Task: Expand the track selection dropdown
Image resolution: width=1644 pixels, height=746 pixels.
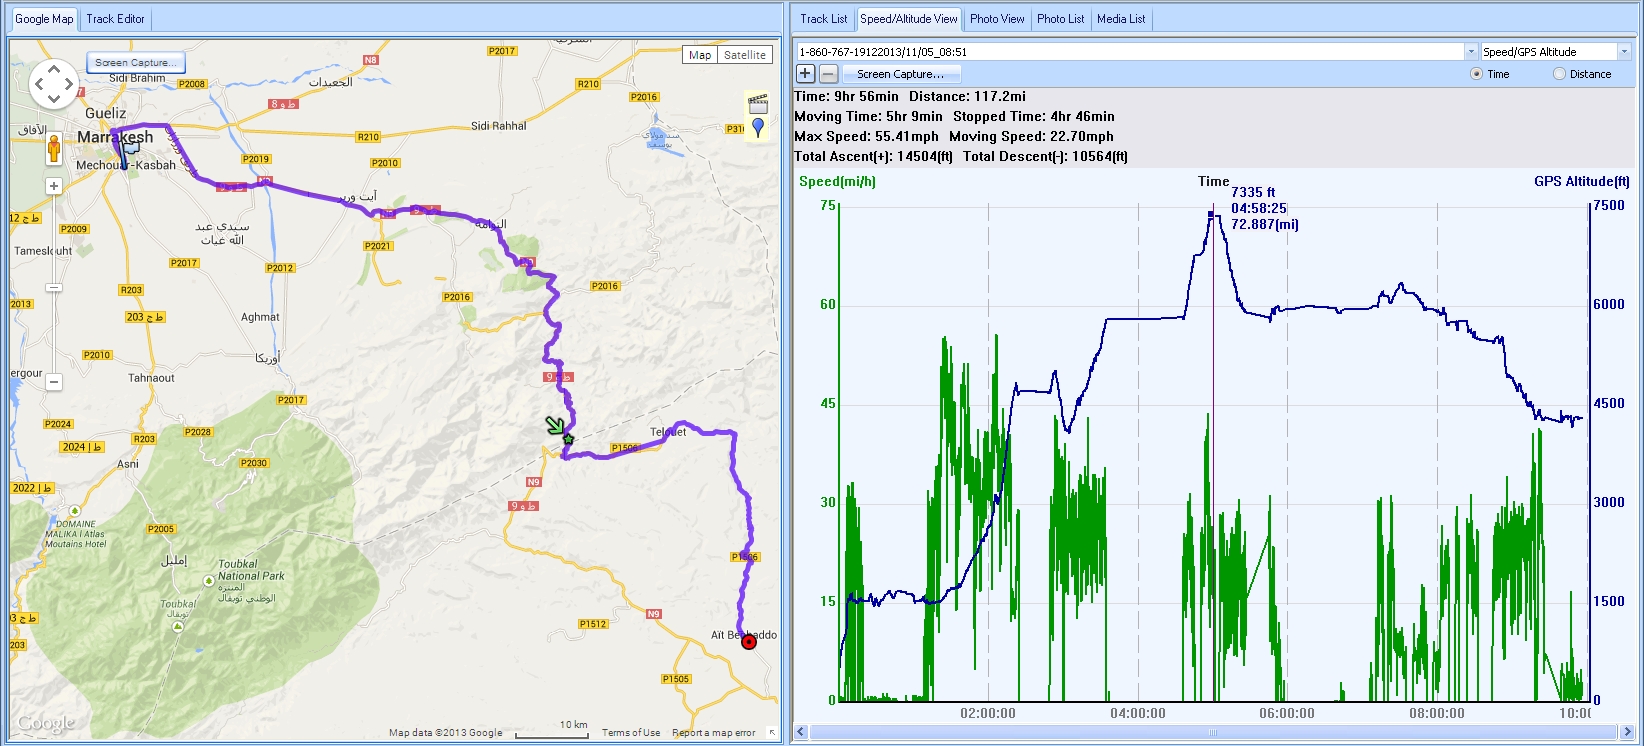Action: tap(1470, 52)
